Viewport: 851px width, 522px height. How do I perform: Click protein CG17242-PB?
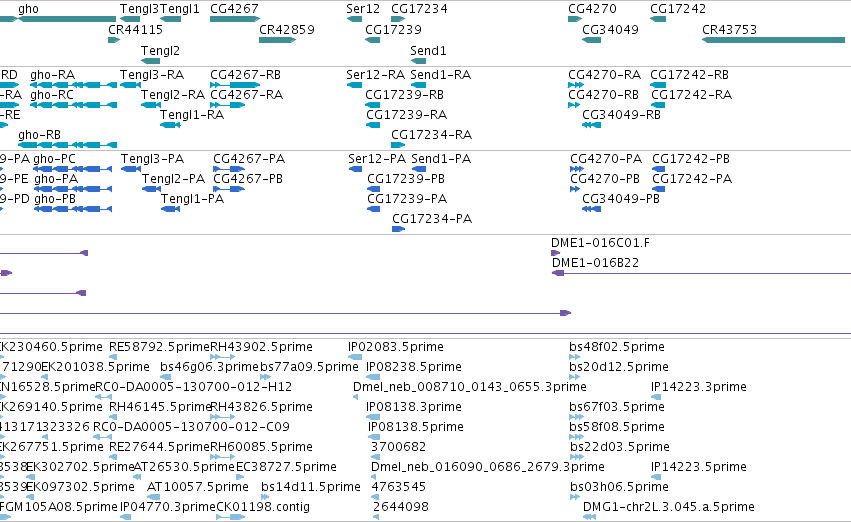click(x=691, y=158)
